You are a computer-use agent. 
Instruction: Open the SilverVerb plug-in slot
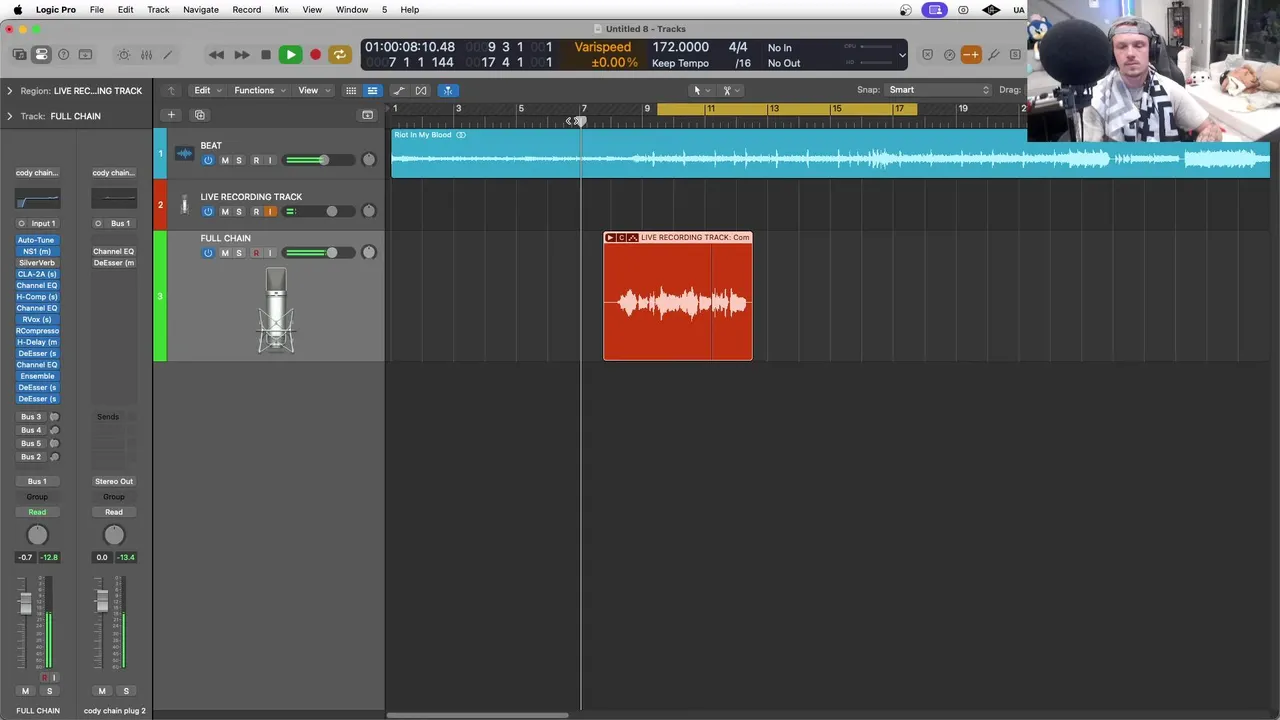37,263
